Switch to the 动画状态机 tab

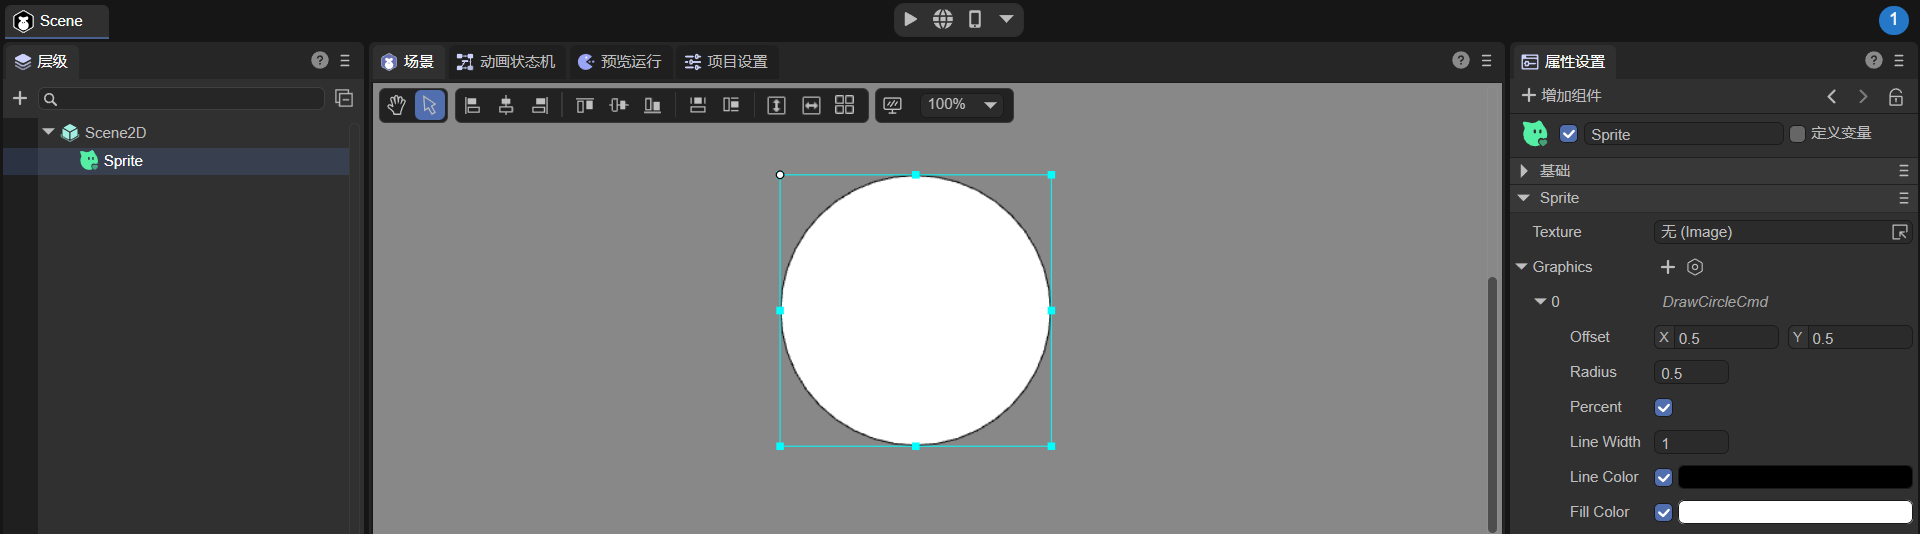(506, 62)
